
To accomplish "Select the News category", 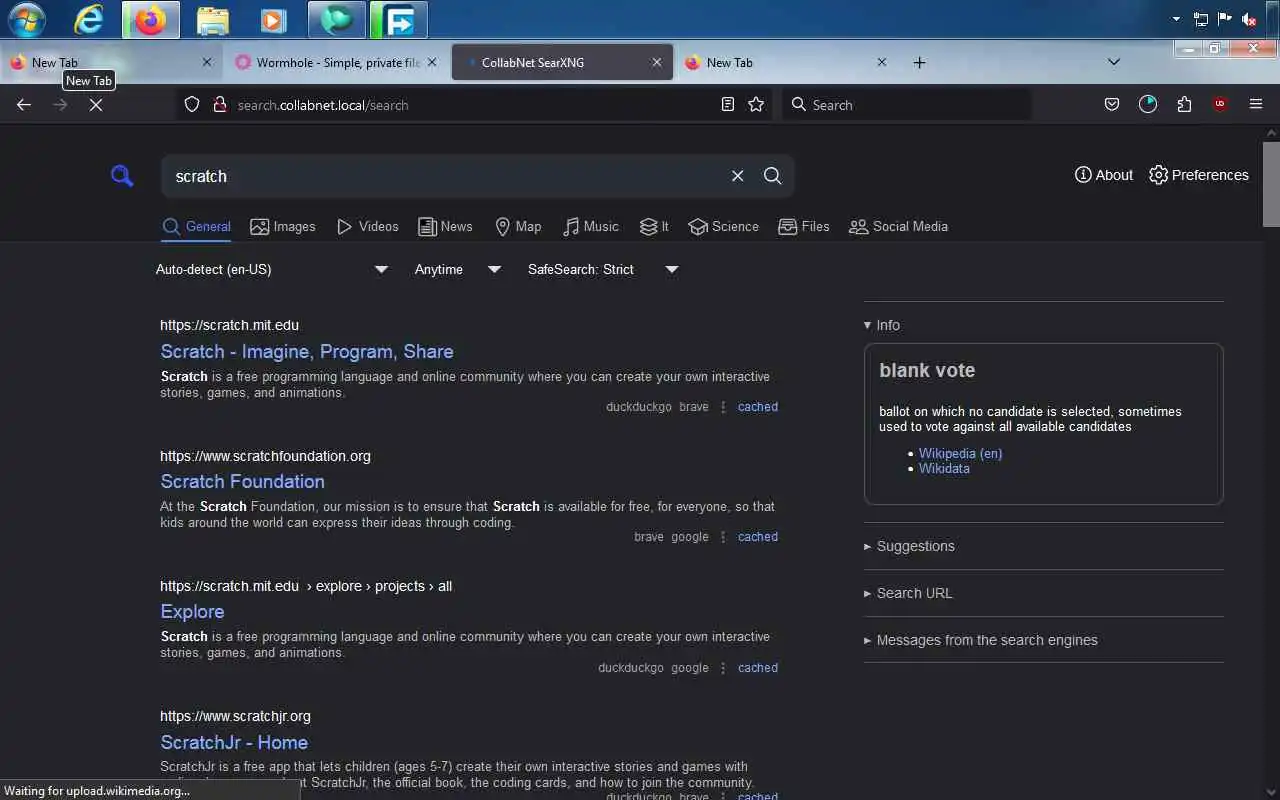I will (x=445, y=226).
